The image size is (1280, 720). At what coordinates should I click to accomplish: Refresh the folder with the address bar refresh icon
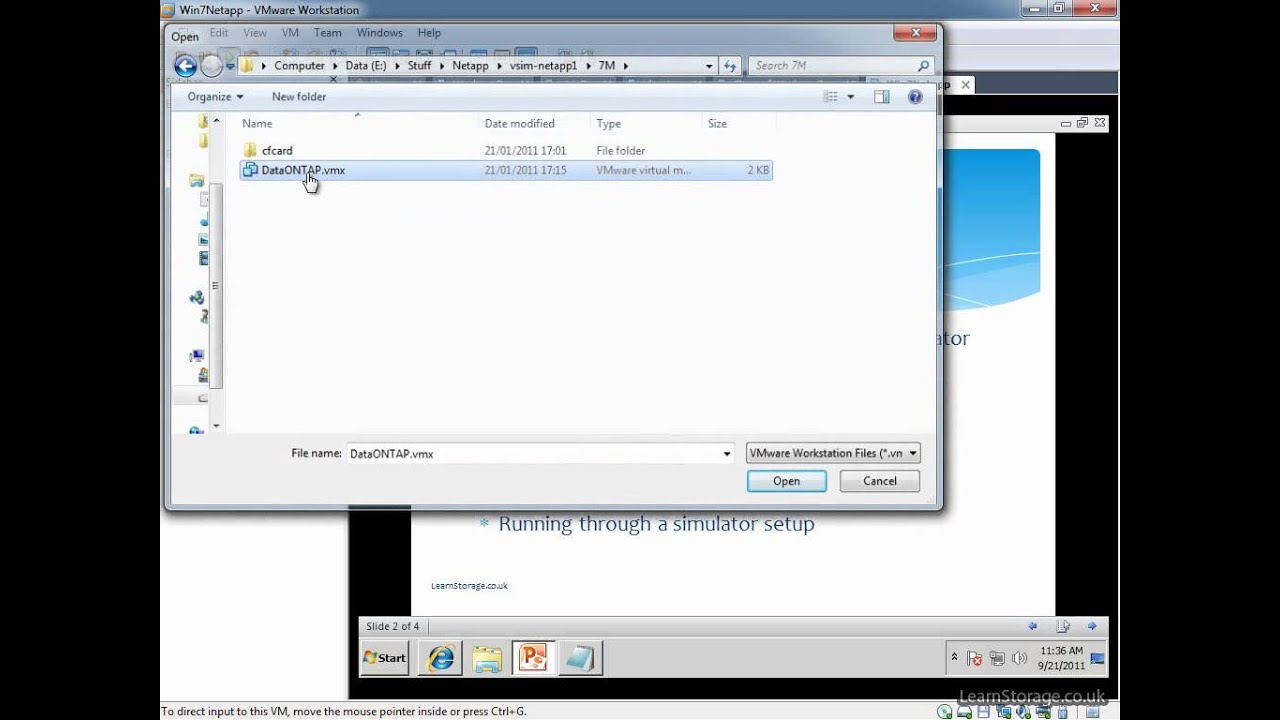(730, 66)
